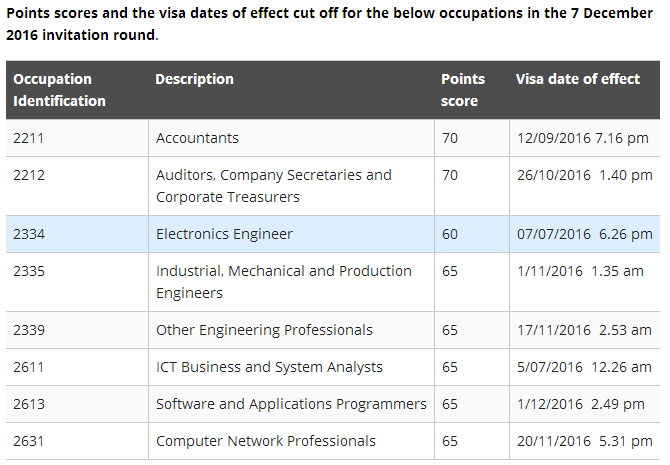Select the Auditors, Company Secretaries description cell
Image resolution: width=670 pixels, height=465 pixels.
(x=273, y=186)
